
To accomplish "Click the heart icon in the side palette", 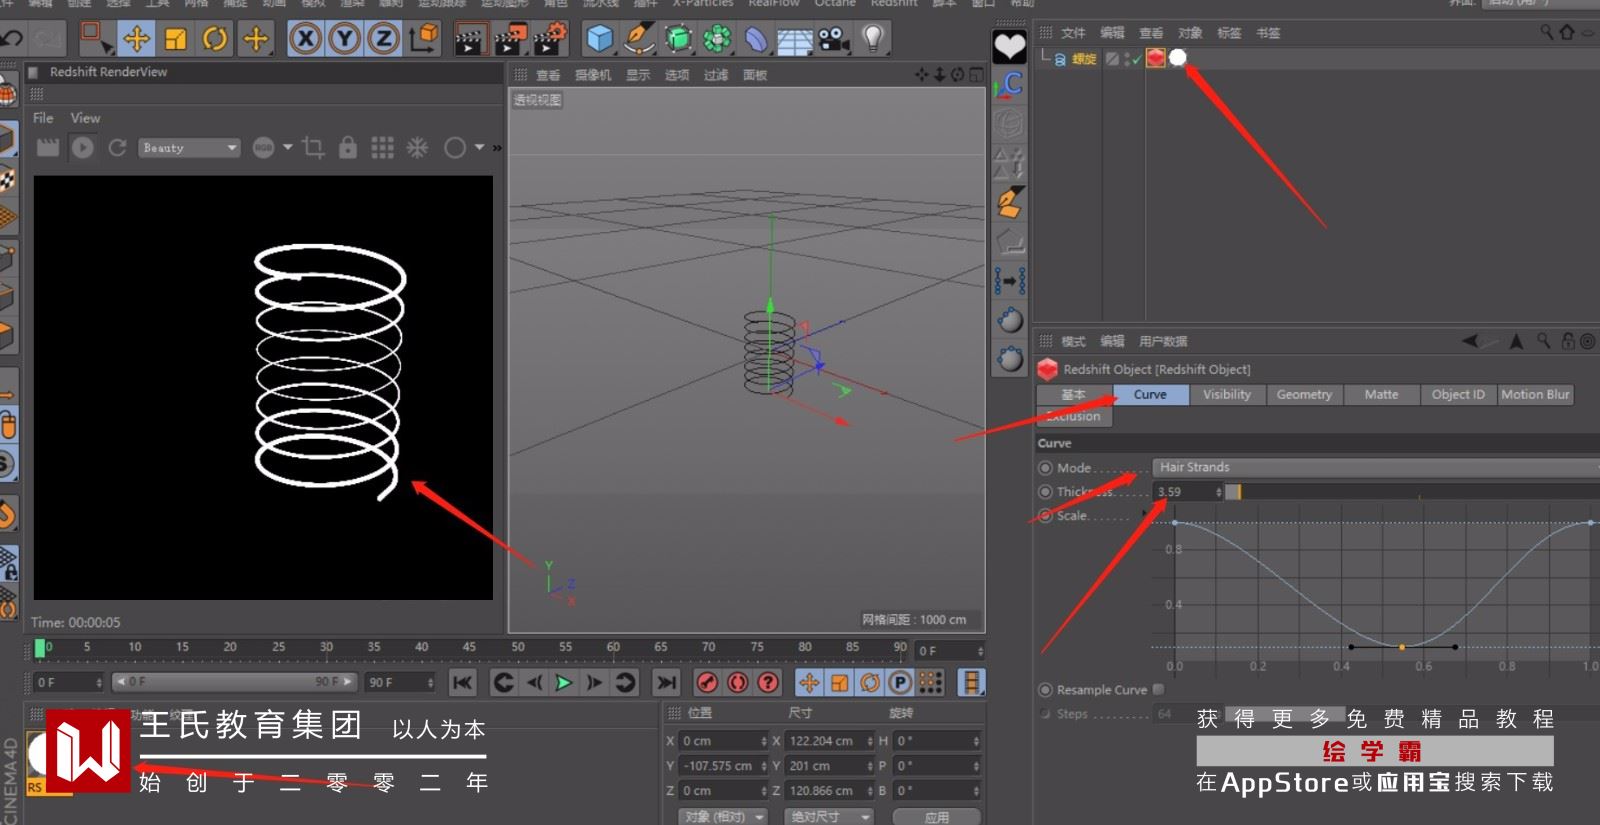I will pos(1009,46).
